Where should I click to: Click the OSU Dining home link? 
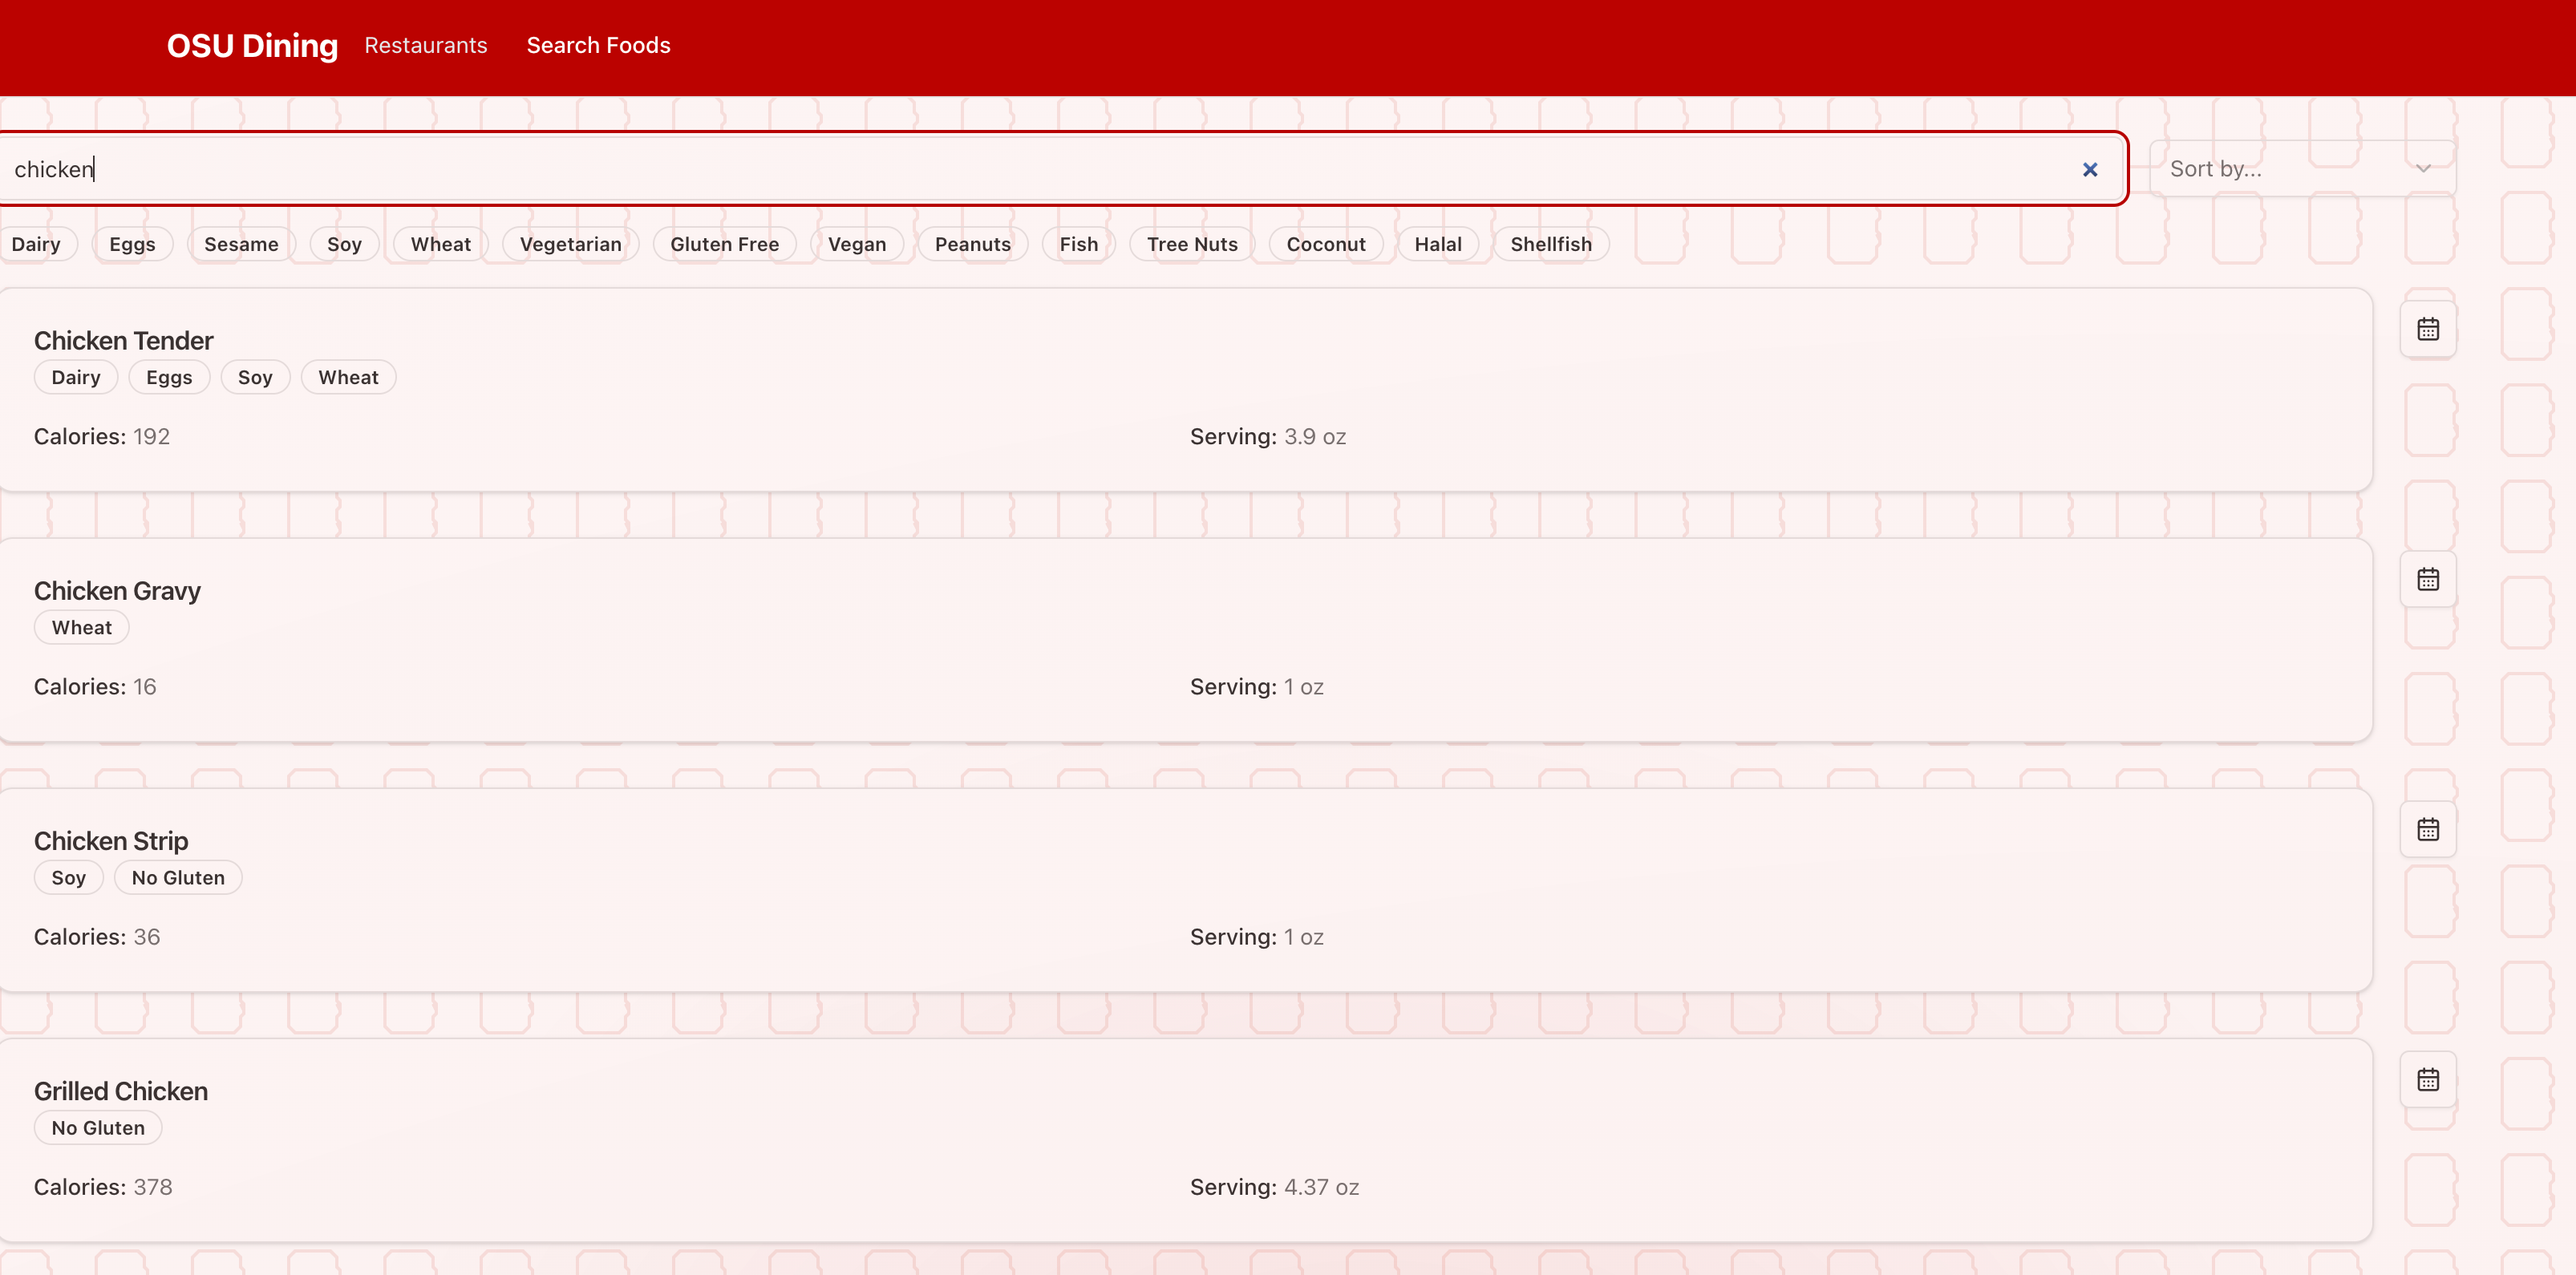[251, 46]
